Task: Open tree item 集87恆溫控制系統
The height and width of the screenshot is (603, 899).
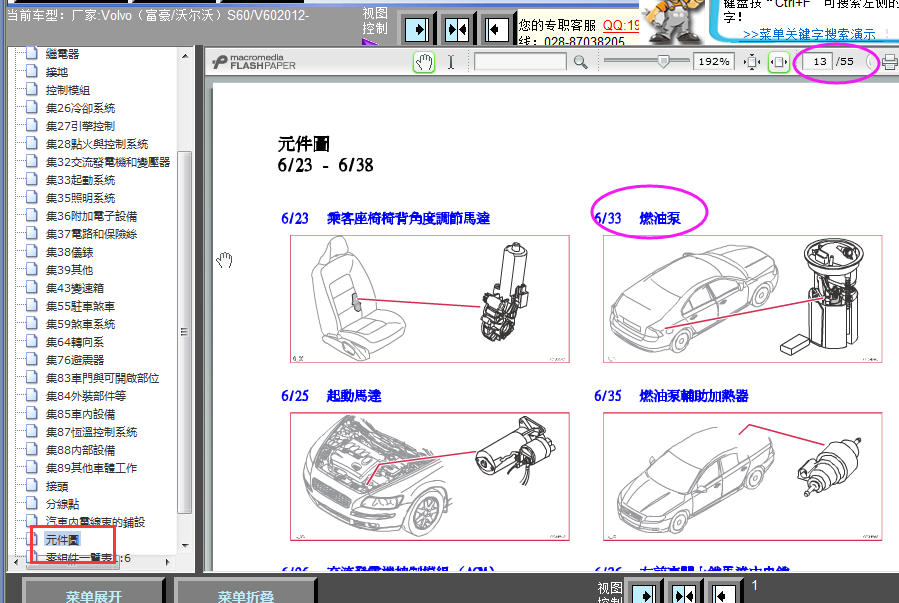Action: 92,432
